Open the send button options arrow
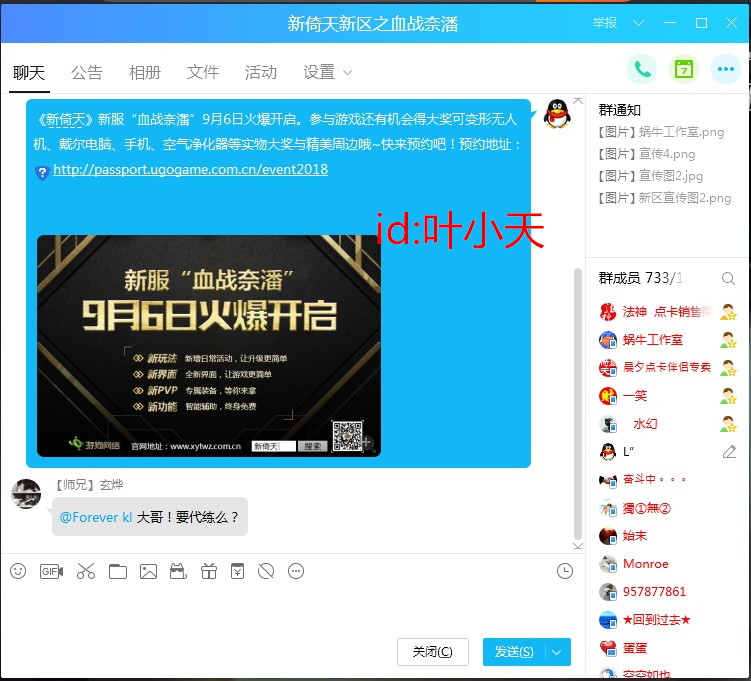The height and width of the screenshot is (681, 751). [x=557, y=652]
